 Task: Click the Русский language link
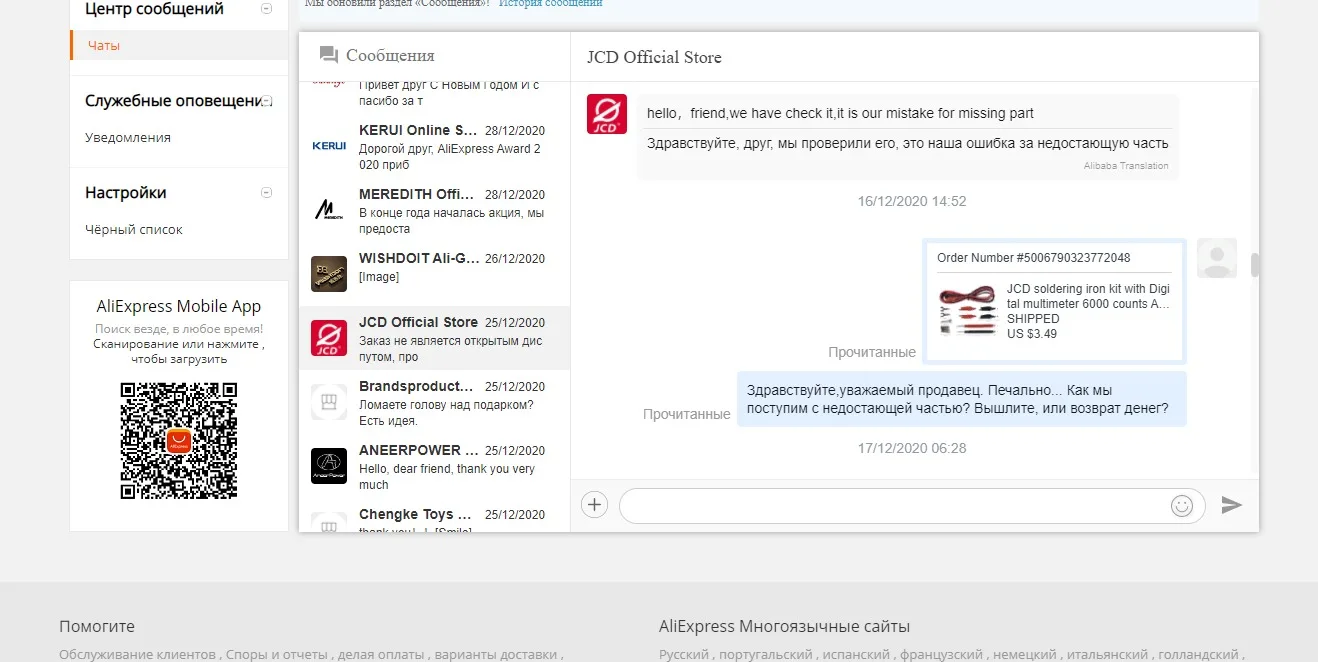point(685,655)
